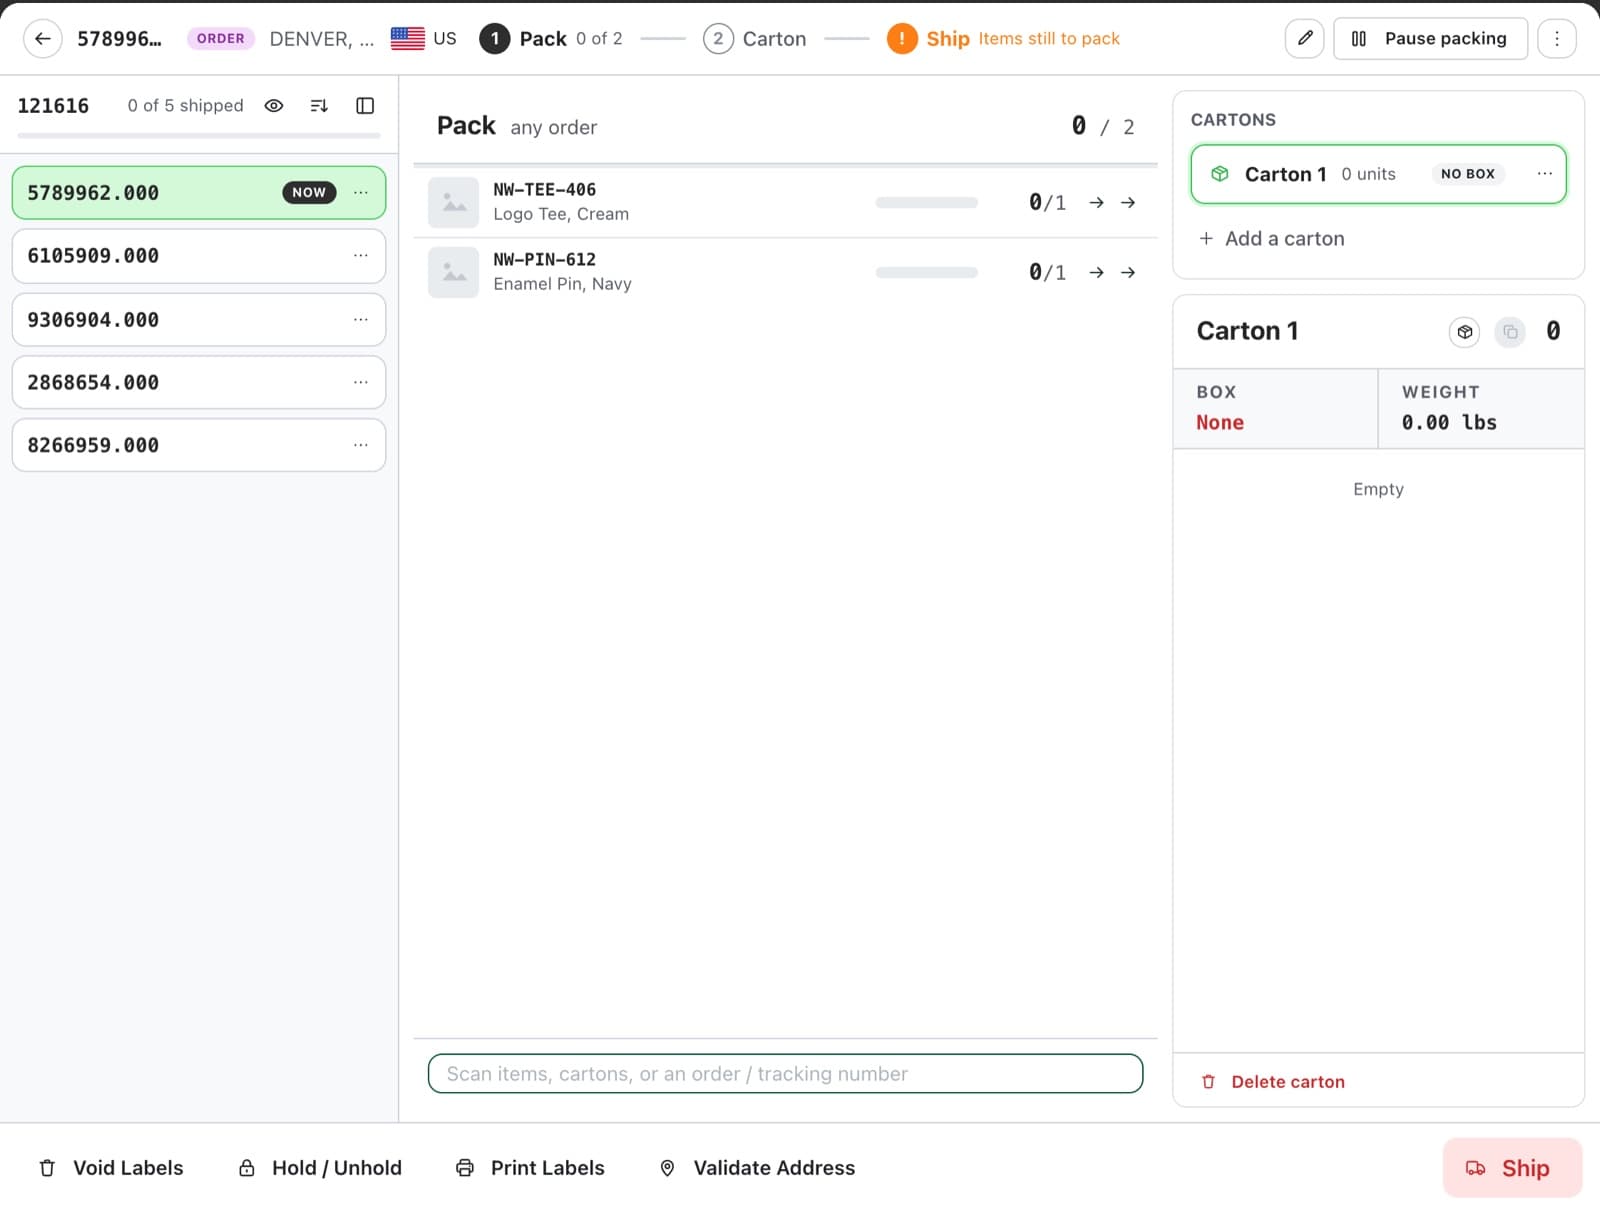Open Carton 1 more options menu
This screenshot has width=1600, height=1212.
click(x=1545, y=174)
